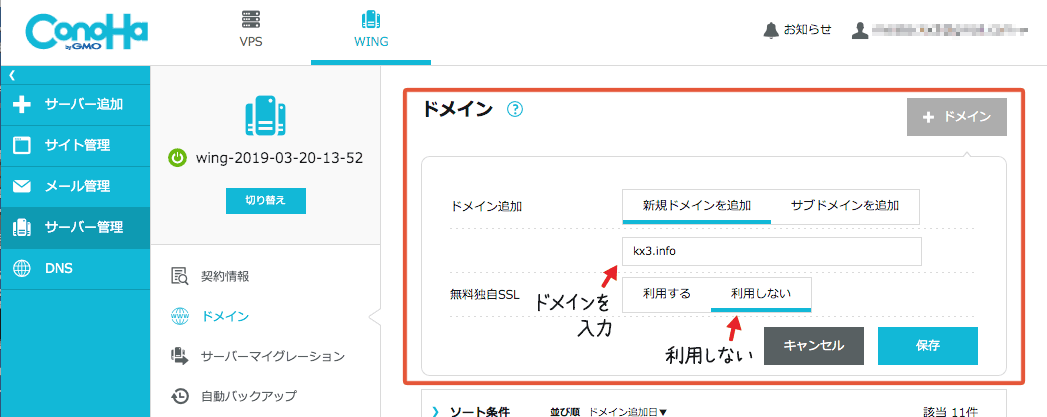
Task: Click the ドメイン www globe icon
Action: [180, 316]
